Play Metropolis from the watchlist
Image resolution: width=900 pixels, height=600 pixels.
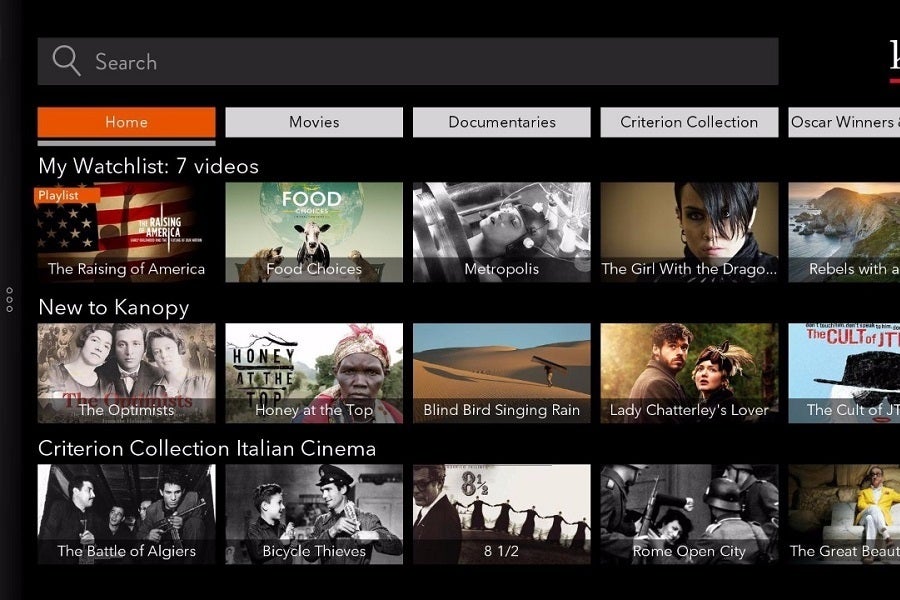(502, 232)
